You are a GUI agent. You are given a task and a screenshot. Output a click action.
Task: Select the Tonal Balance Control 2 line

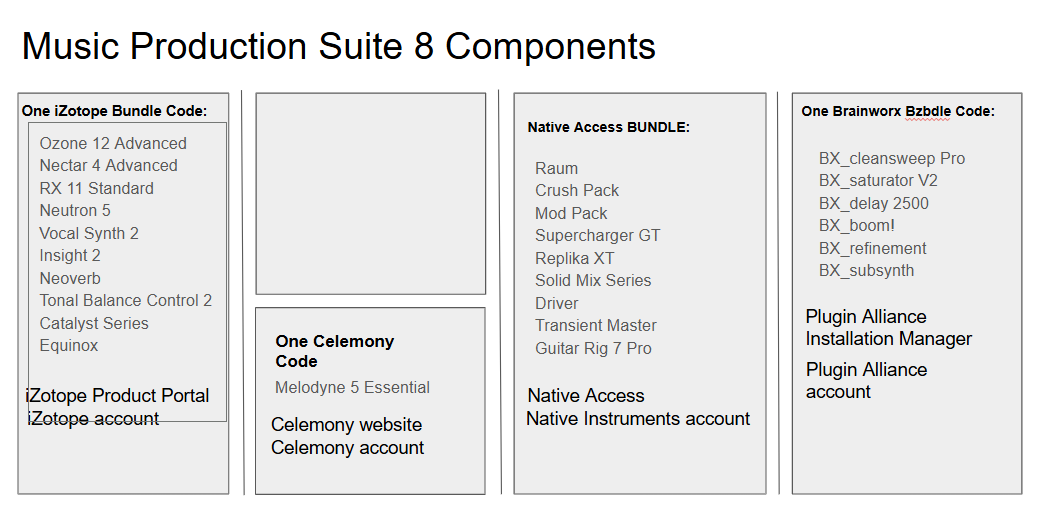126,300
